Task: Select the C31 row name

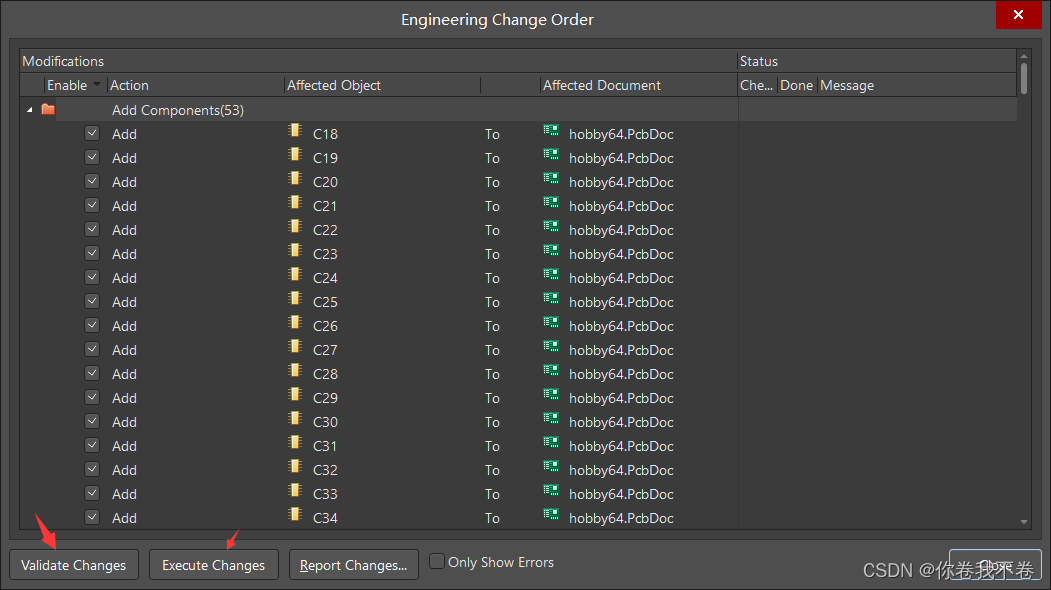Action: 325,446
